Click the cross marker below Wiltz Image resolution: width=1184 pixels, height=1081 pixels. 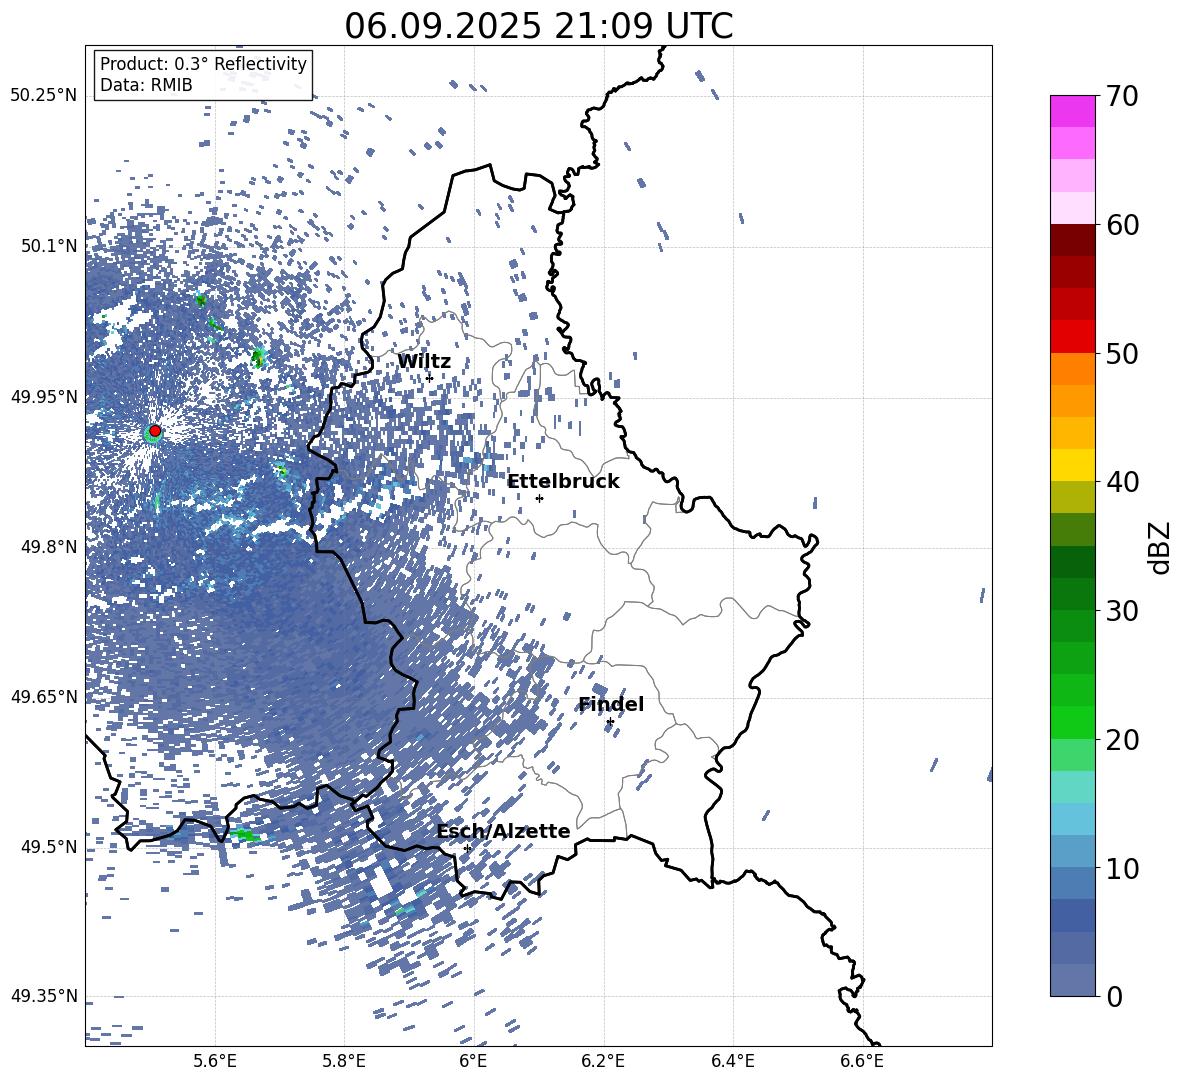tap(430, 378)
